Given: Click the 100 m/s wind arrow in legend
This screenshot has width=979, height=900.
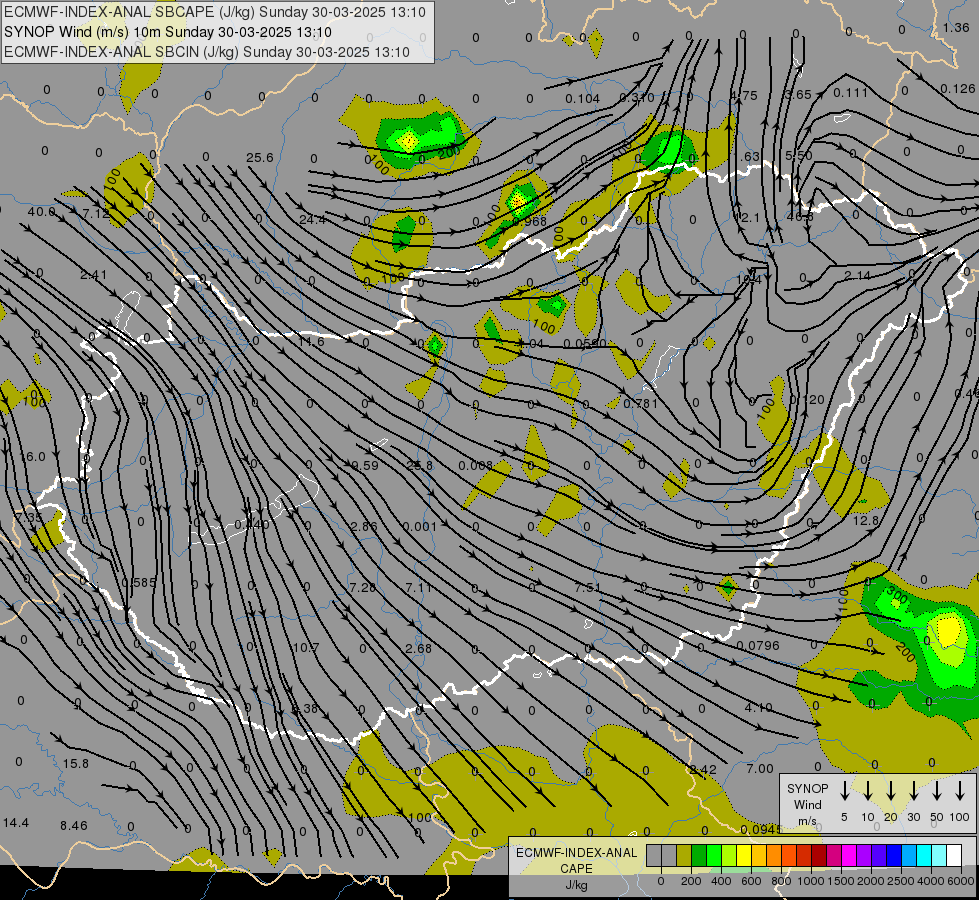Looking at the screenshot, I should pos(960,791).
